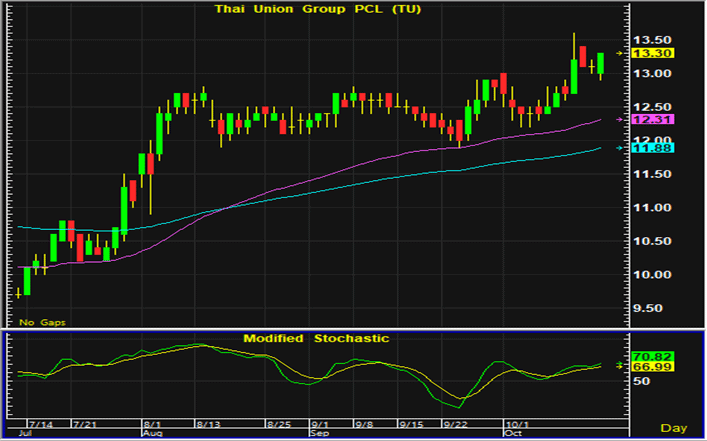Click the 9.50 price axis label
The width and height of the screenshot is (707, 441).
click(648, 309)
